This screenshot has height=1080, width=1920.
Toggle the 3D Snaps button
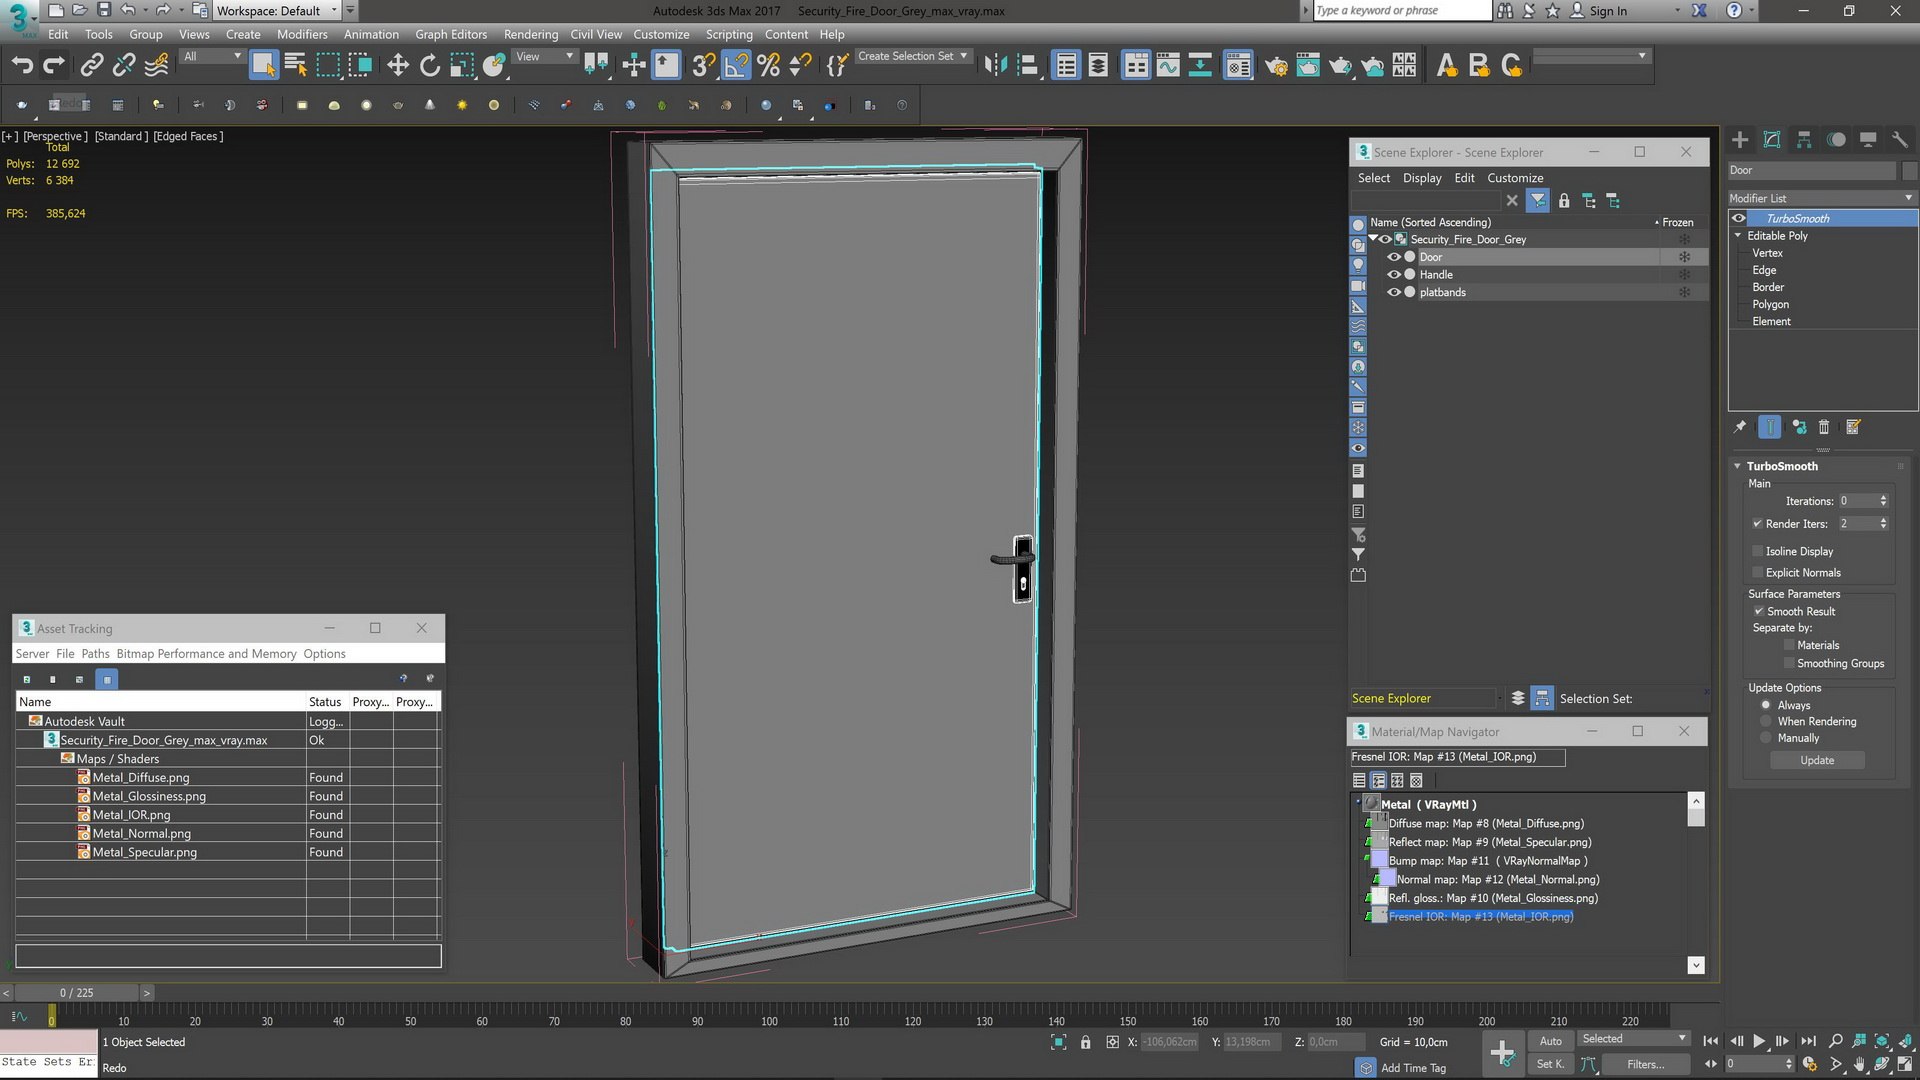[703, 66]
